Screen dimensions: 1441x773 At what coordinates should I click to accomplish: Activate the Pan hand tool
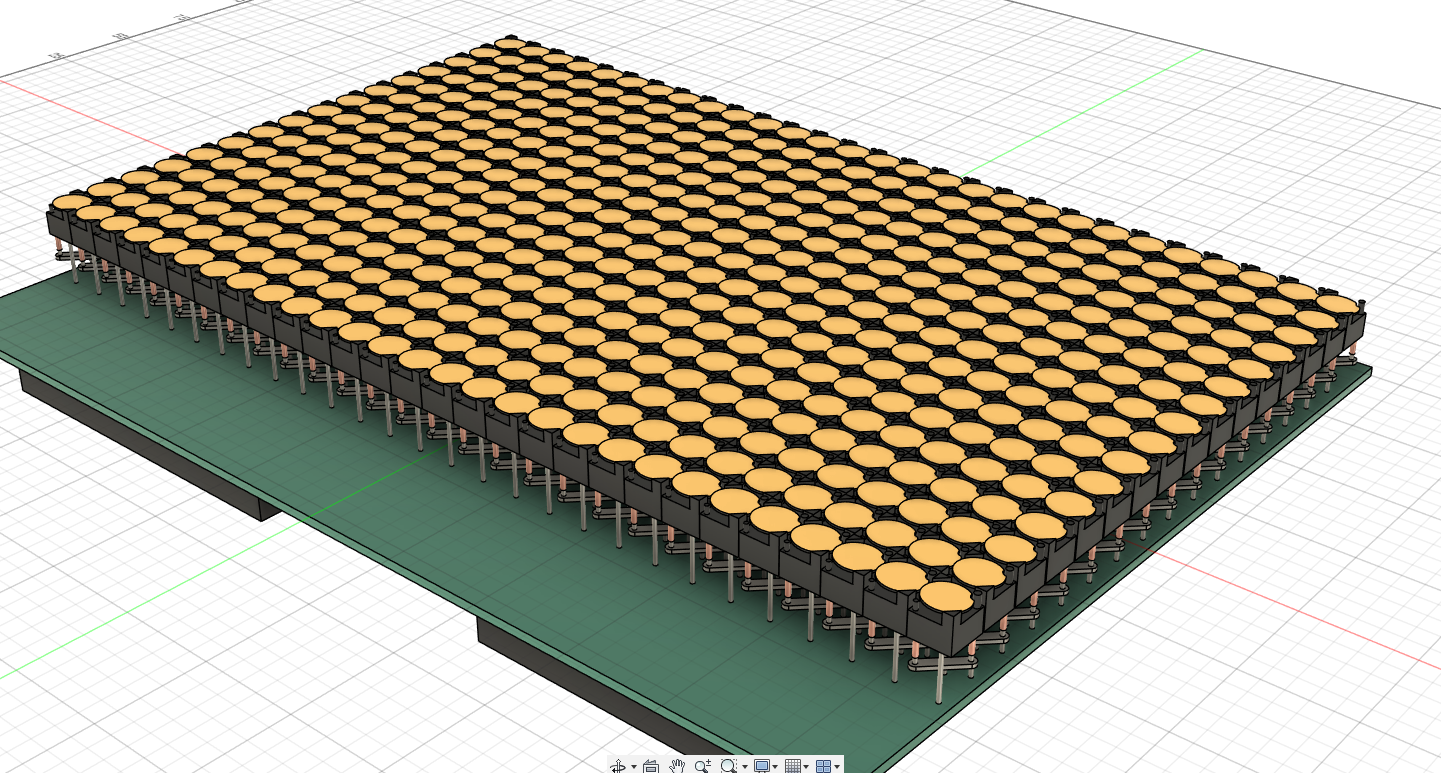677,766
